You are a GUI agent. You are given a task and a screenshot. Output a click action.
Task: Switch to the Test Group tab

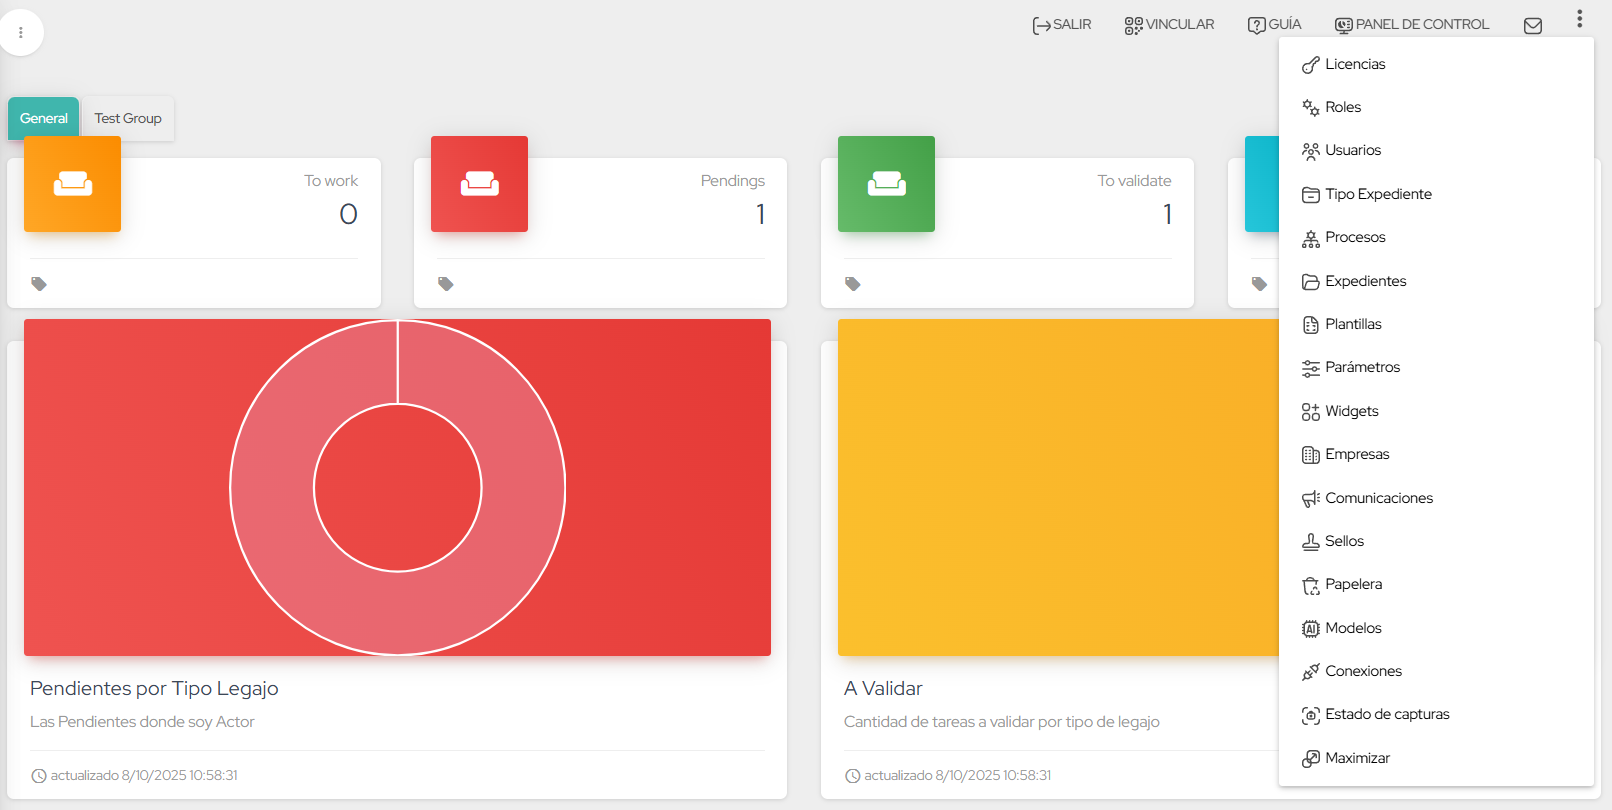click(x=128, y=119)
